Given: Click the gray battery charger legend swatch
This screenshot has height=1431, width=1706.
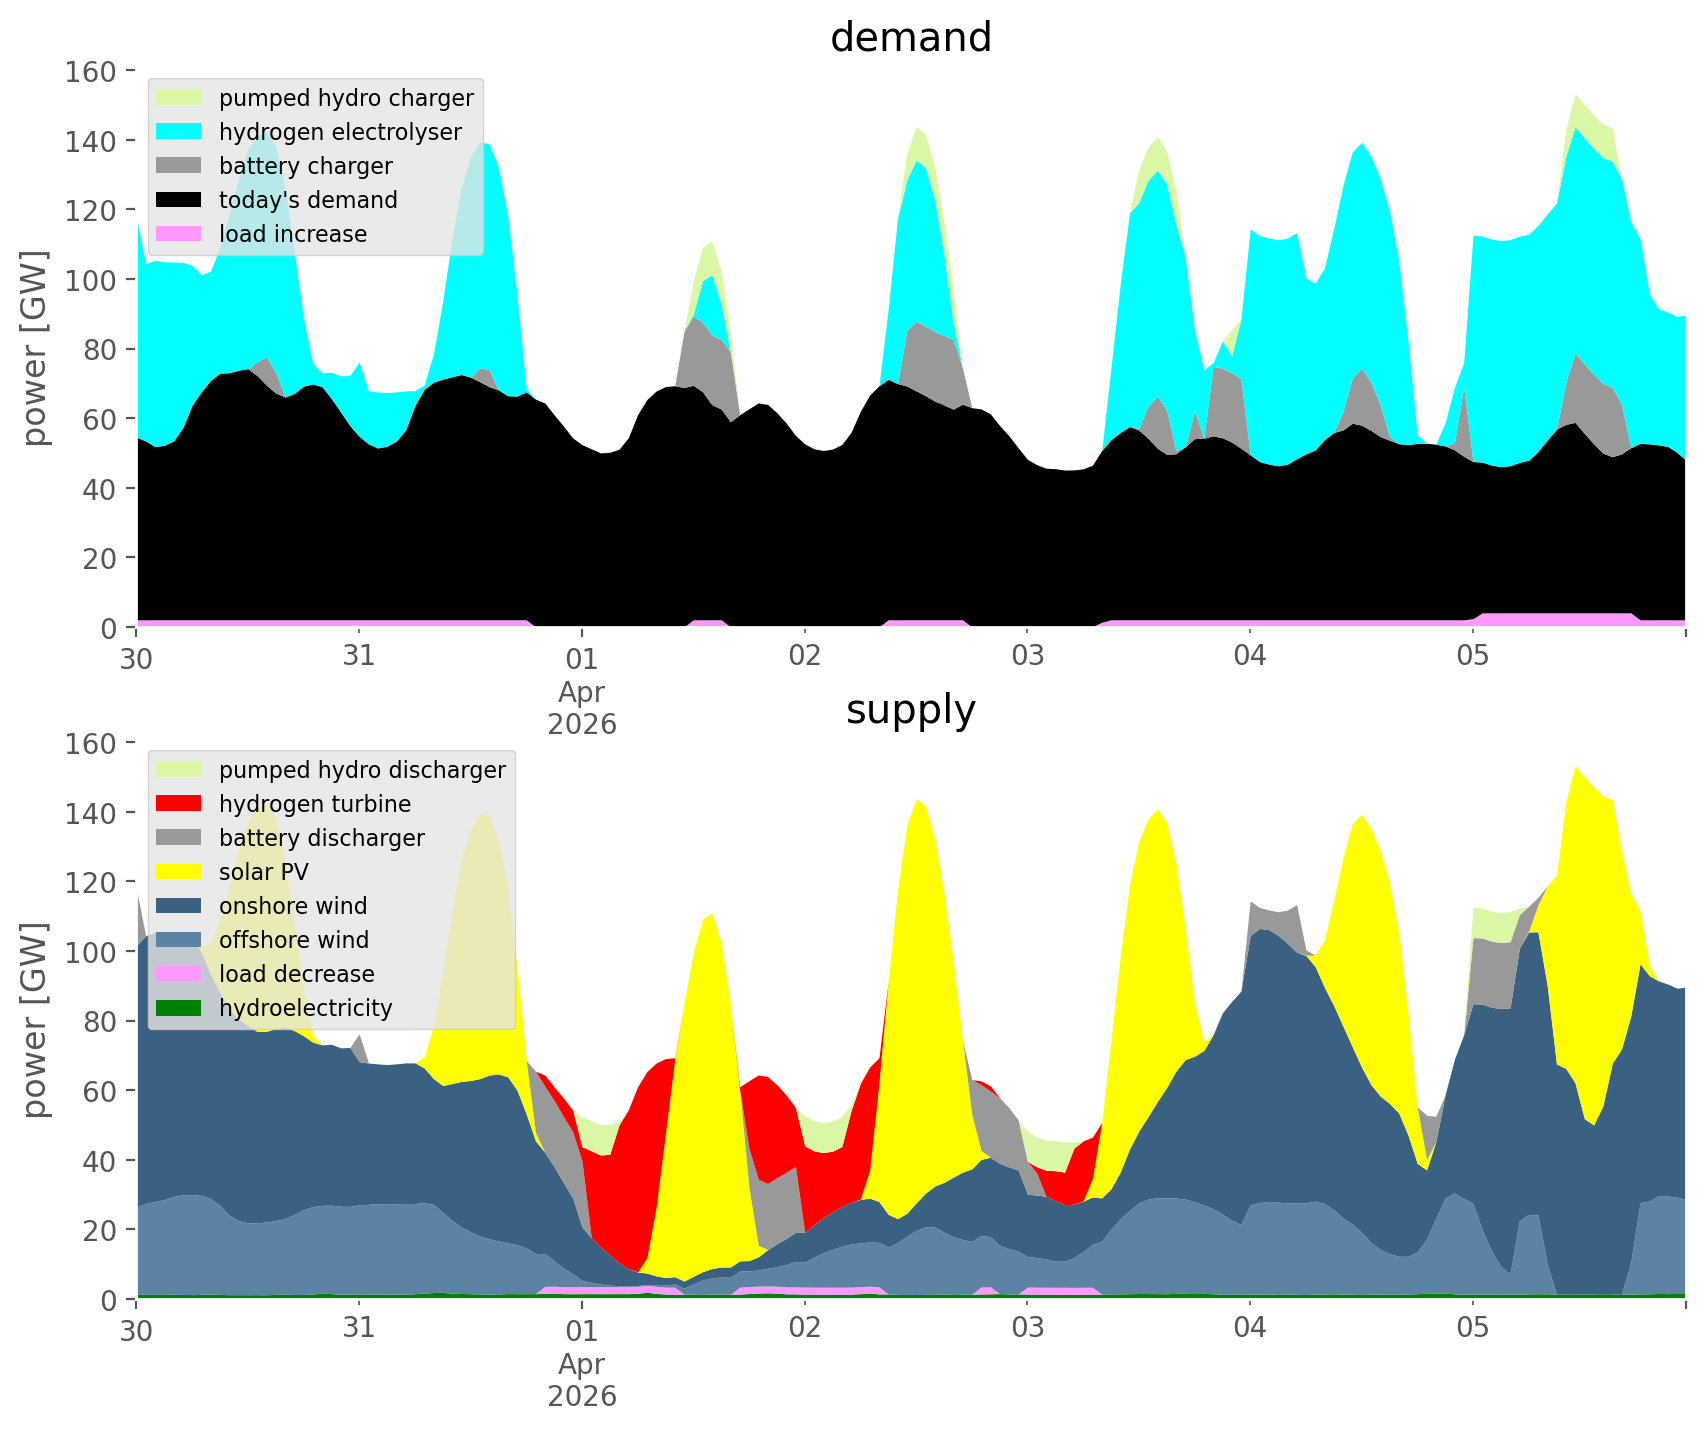Looking at the screenshot, I should click(x=181, y=166).
